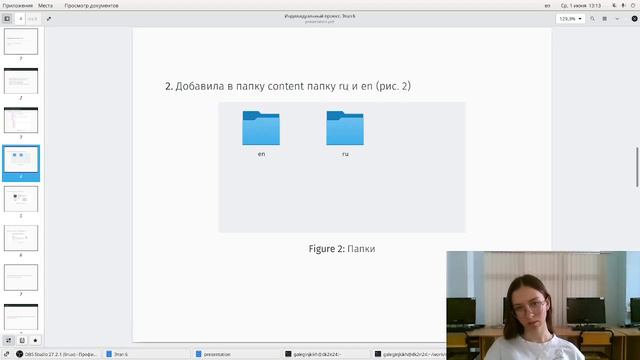Switch to second terminal window in taskbar
This screenshot has height=360, width=640.
coord(409,354)
